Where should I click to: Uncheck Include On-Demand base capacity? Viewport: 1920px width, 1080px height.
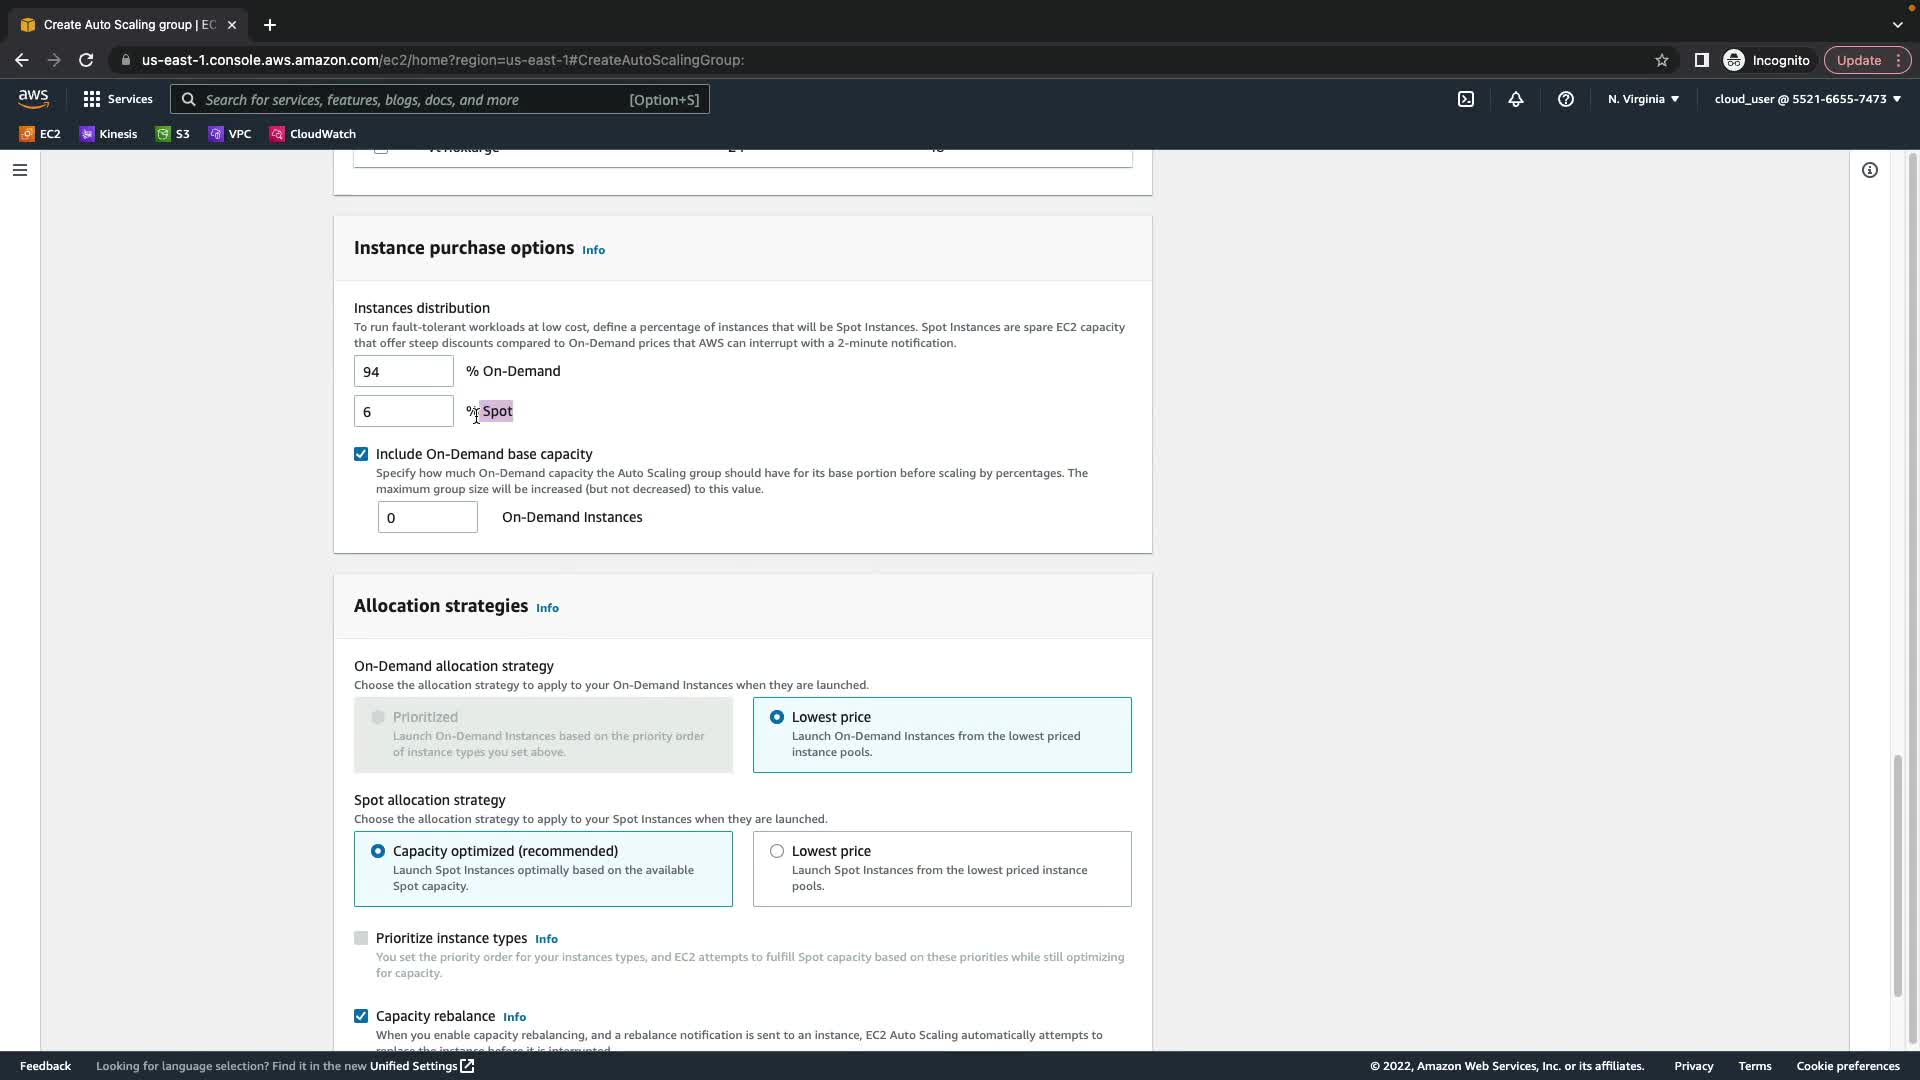[x=361, y=454]
